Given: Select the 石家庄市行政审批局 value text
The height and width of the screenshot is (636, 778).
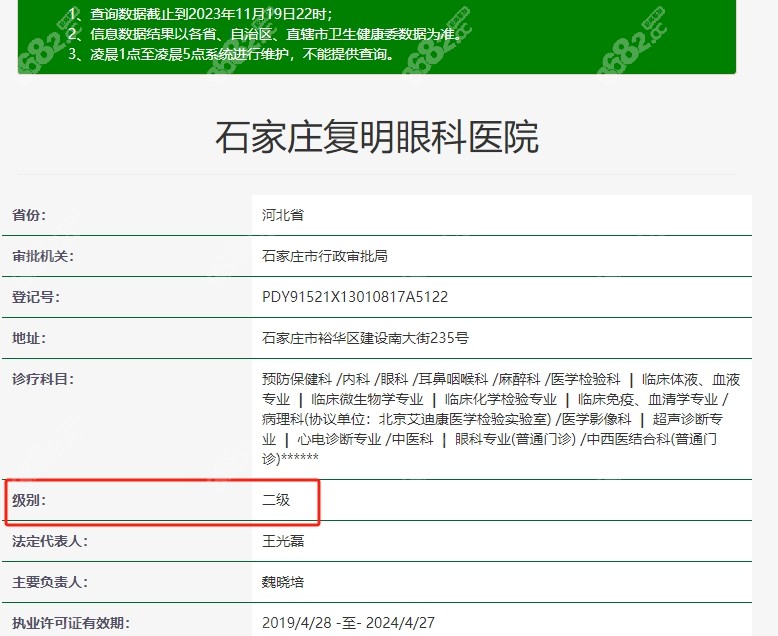Looking at the screenshot, I should tap(324, 256).
